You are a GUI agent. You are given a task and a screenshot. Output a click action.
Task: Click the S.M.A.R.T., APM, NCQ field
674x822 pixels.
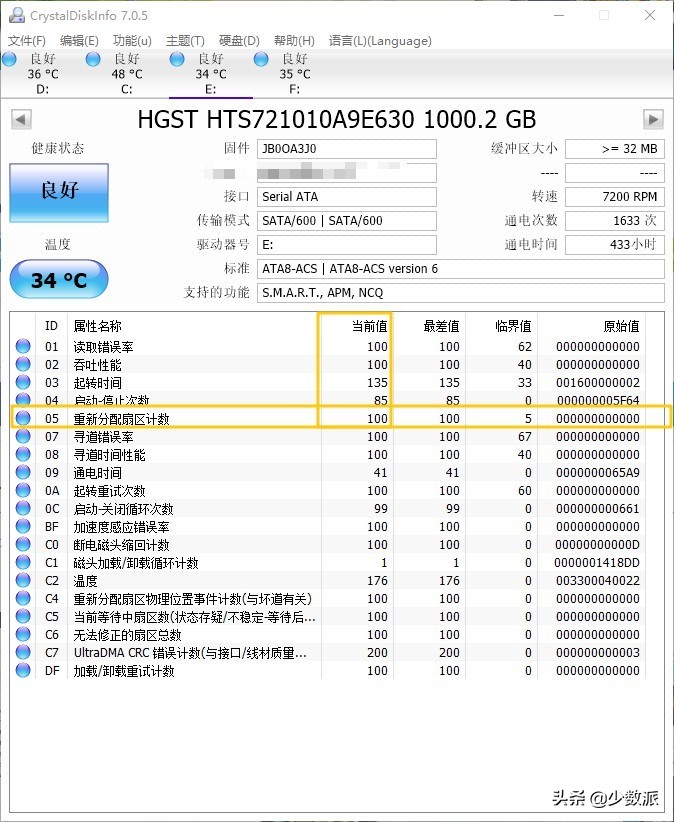click(460, 293)
